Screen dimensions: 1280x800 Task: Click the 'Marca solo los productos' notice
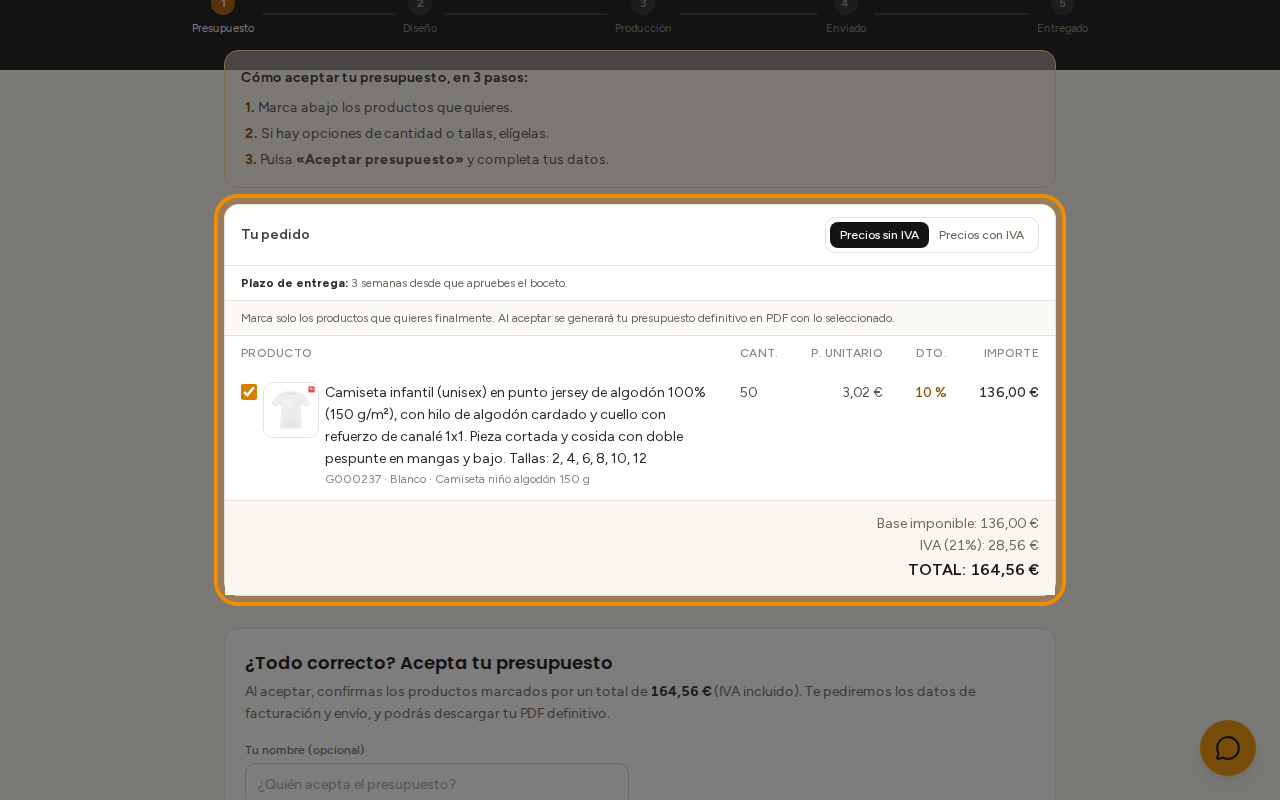(568, 318)
